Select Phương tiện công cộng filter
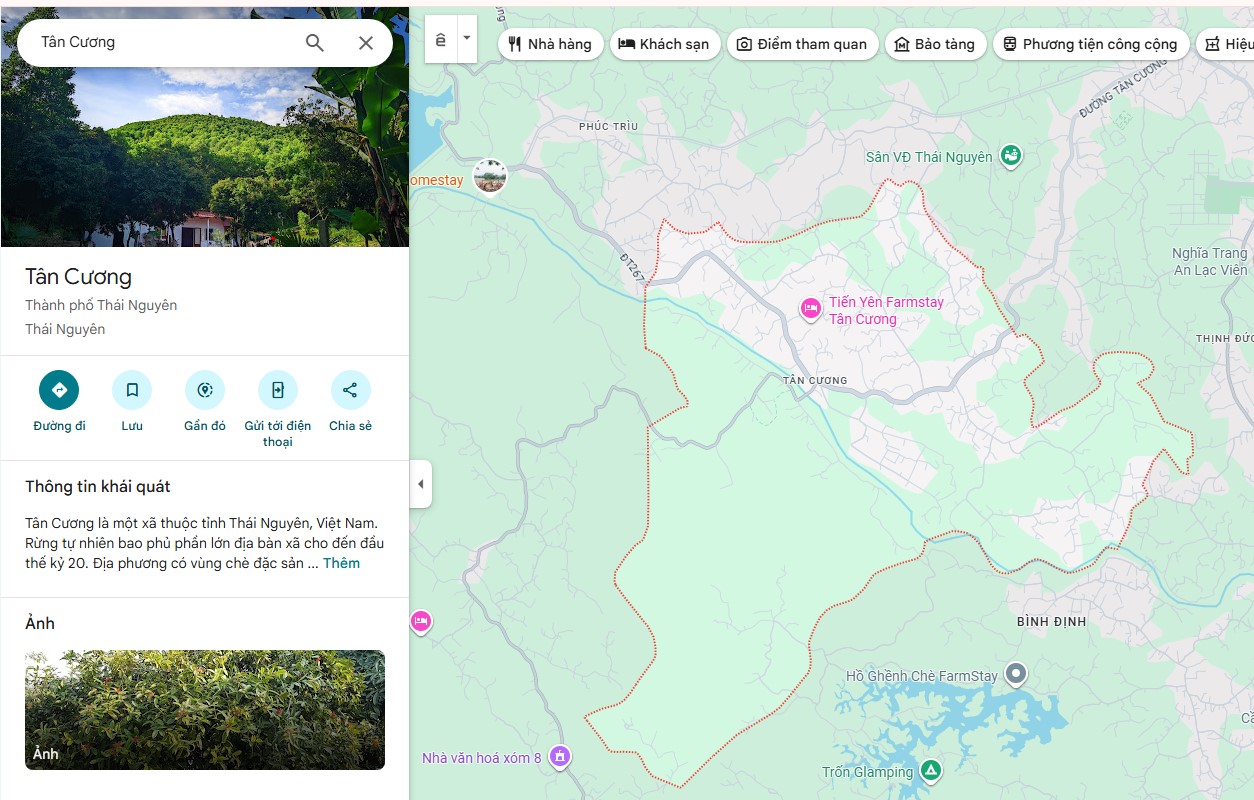Image resolution: width=1254 pixels, height=800 pixels. pyautogui.click(x=1090, y=44)
